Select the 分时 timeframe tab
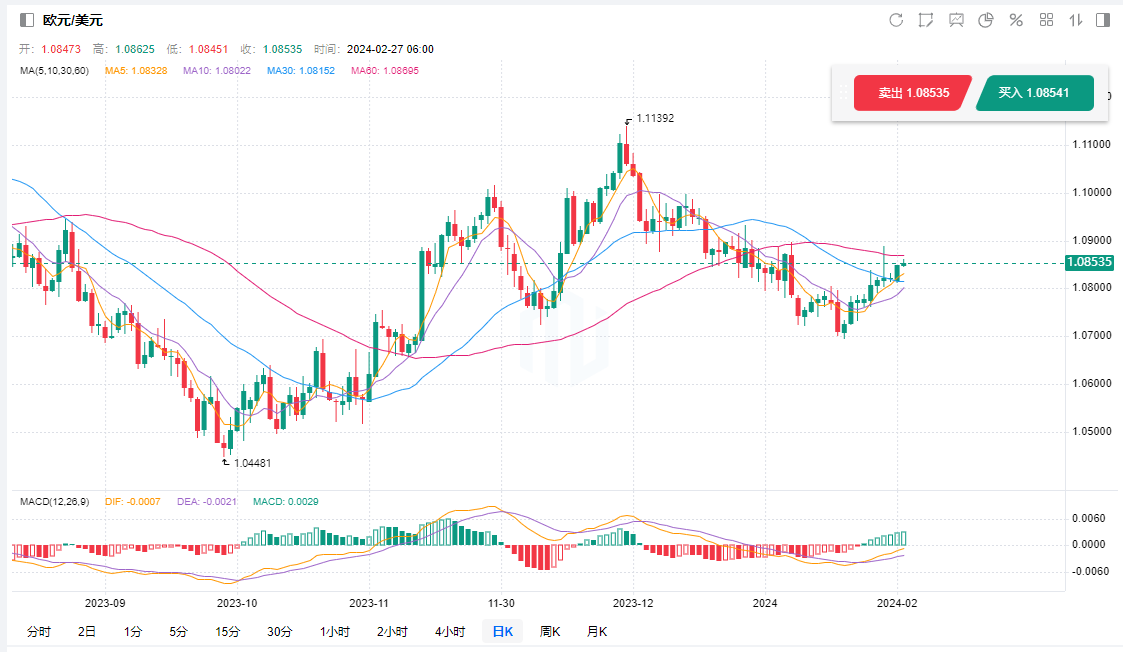This screenshot has height=652, width=1123. point(38,631)
